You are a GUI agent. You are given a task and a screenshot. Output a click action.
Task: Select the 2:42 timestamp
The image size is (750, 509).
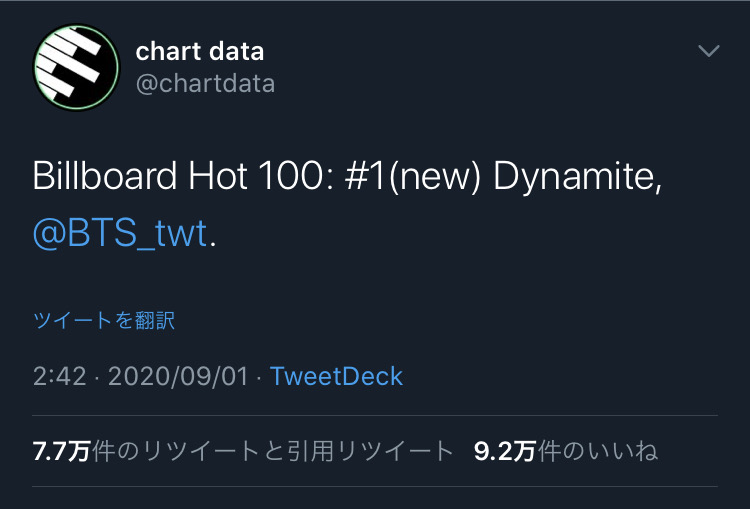point(60,376)
